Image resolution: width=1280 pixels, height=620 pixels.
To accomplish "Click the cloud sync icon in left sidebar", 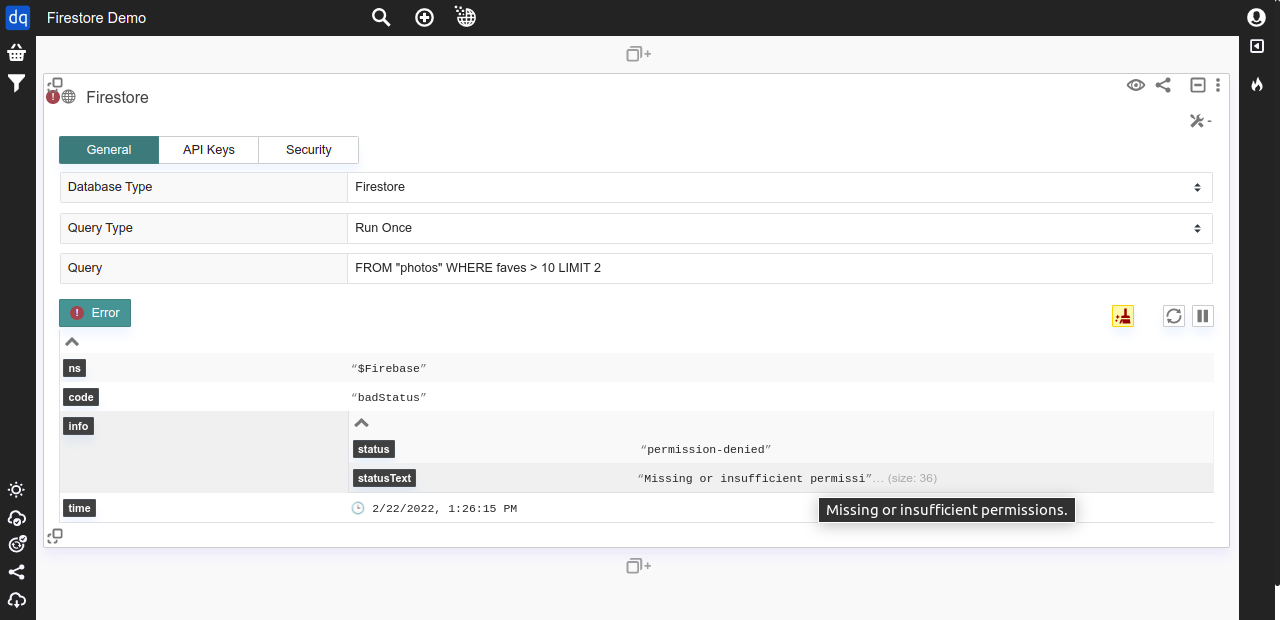I will tap(16, 518).
